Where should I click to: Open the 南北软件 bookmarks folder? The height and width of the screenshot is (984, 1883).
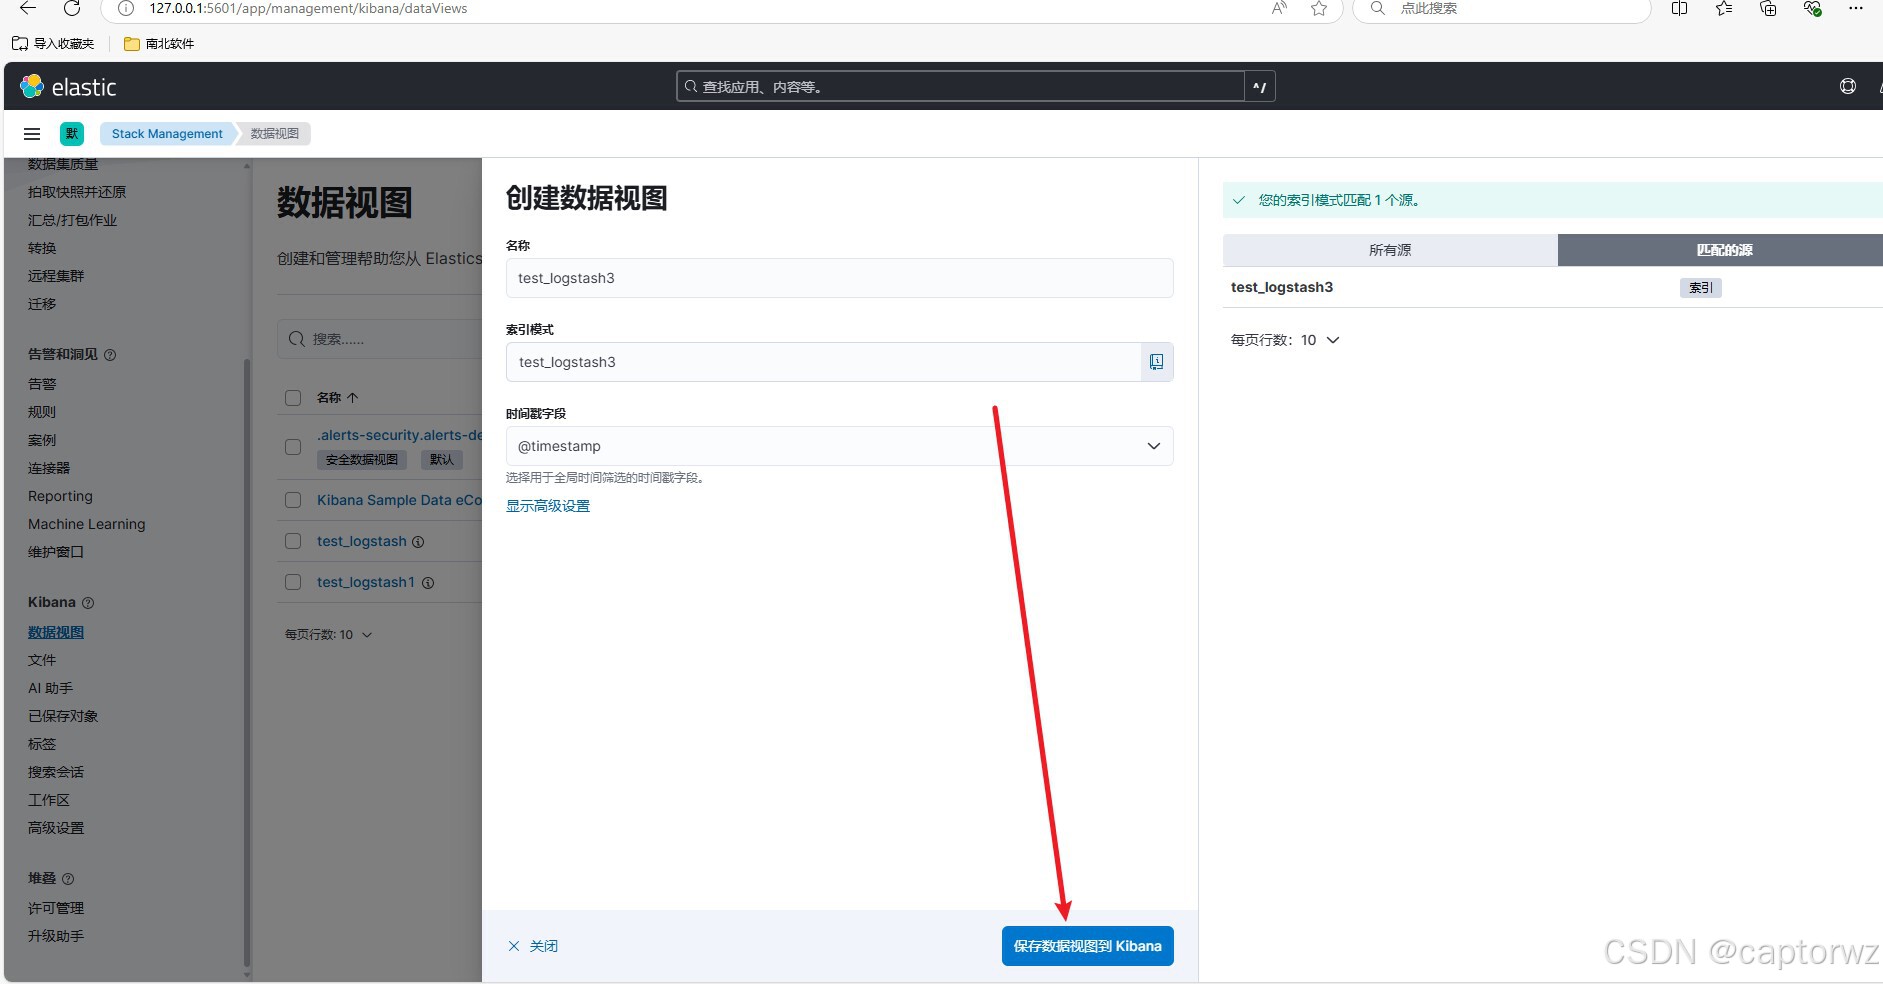[x=159, y=44]
